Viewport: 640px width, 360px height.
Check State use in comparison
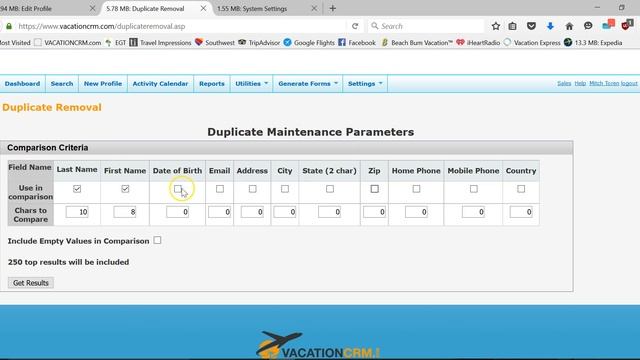point(330,189)
